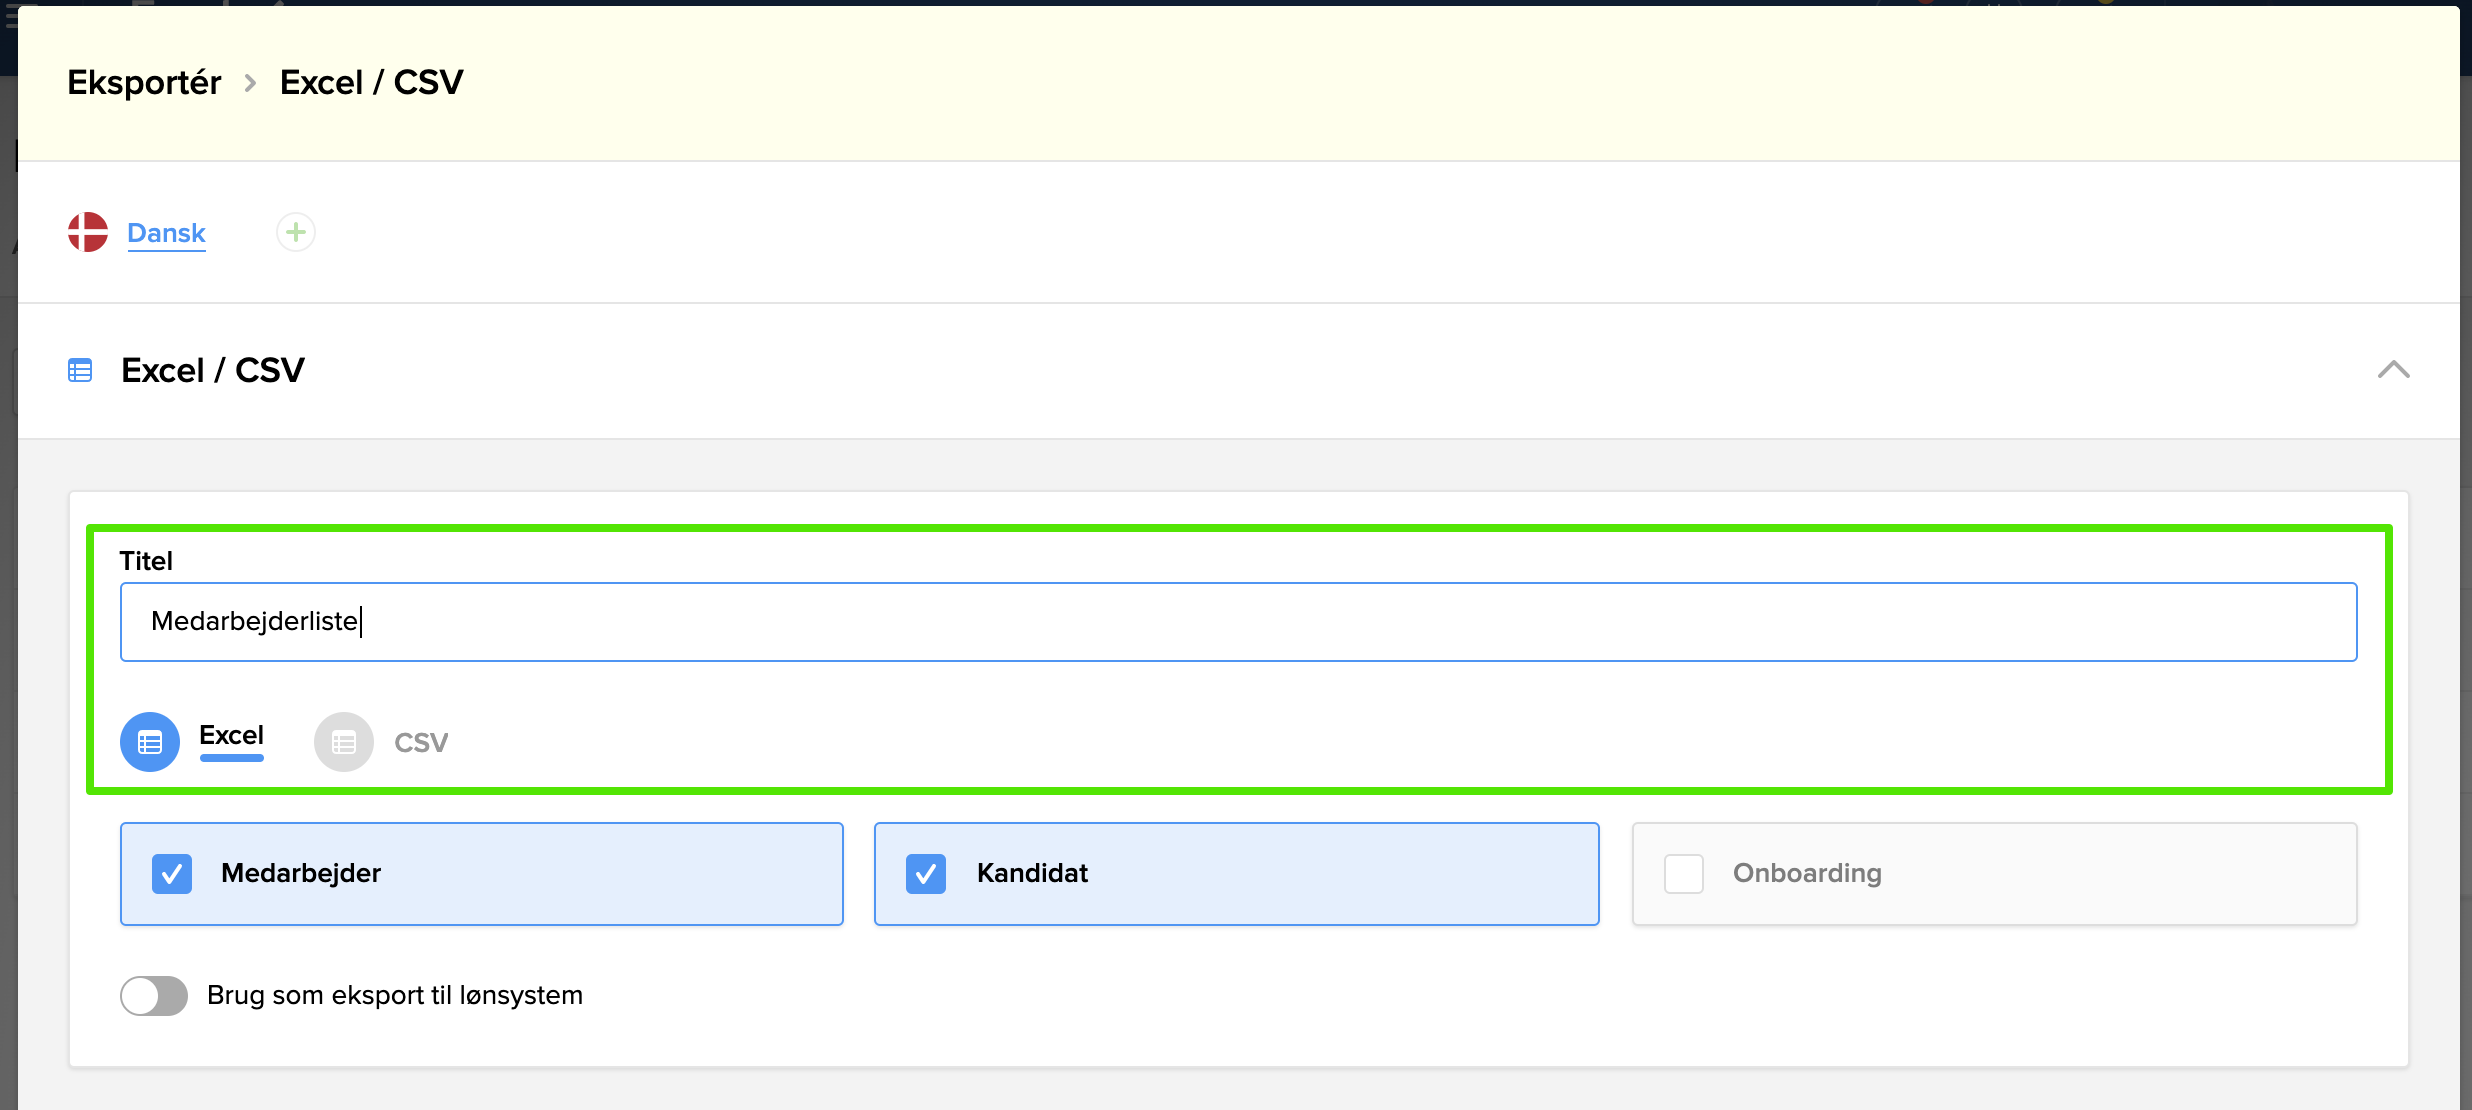Click the Excel / CSV breadcrumb title
This screenshot has width=2472, height=1110.
point(371,82)
